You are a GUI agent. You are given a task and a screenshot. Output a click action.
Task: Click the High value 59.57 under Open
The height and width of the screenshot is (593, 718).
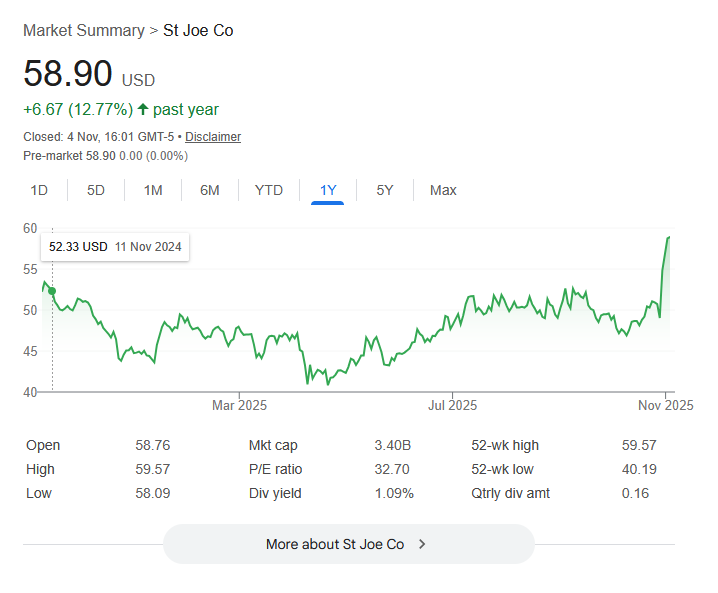click(152, 469)
